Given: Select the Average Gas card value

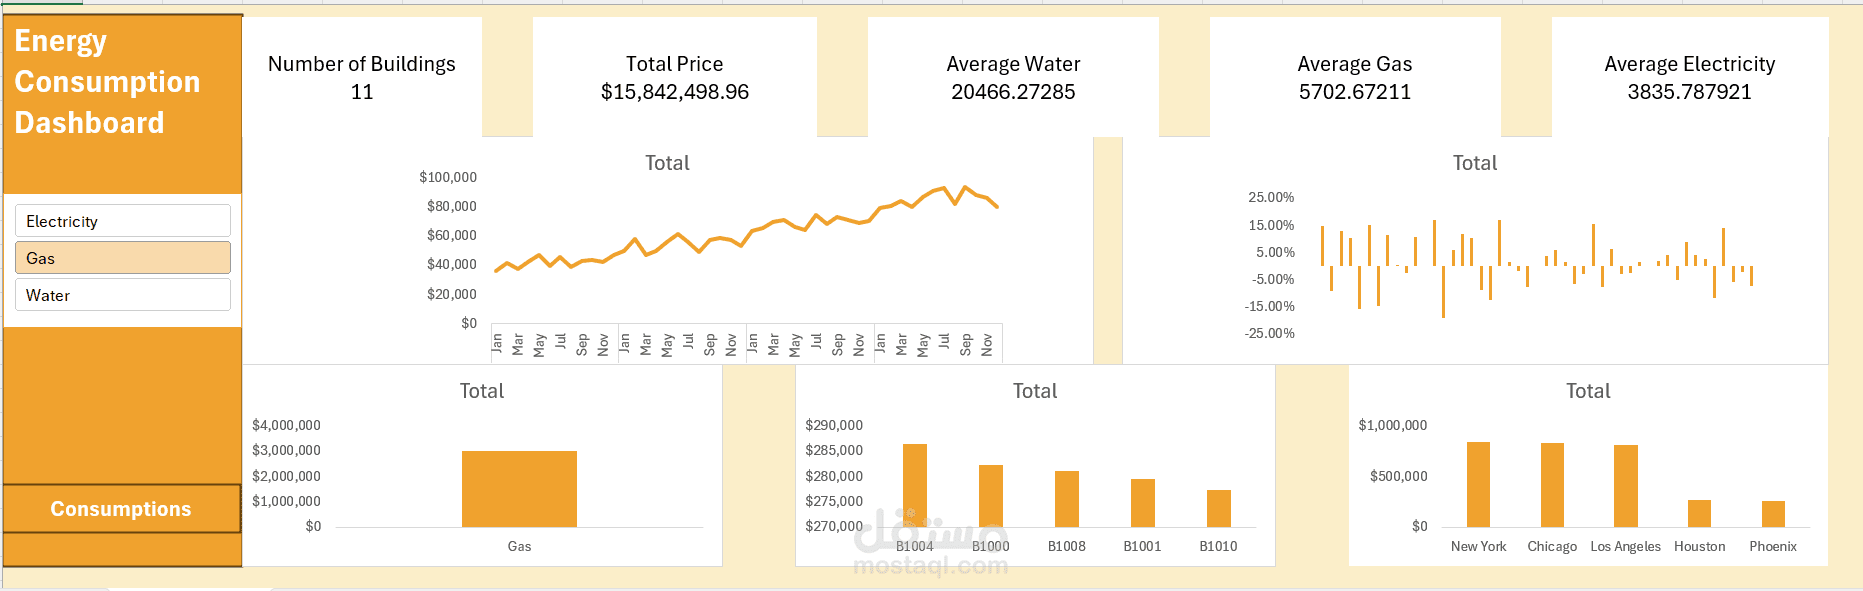Looking at the screenshot, I should pos(1354,91).
